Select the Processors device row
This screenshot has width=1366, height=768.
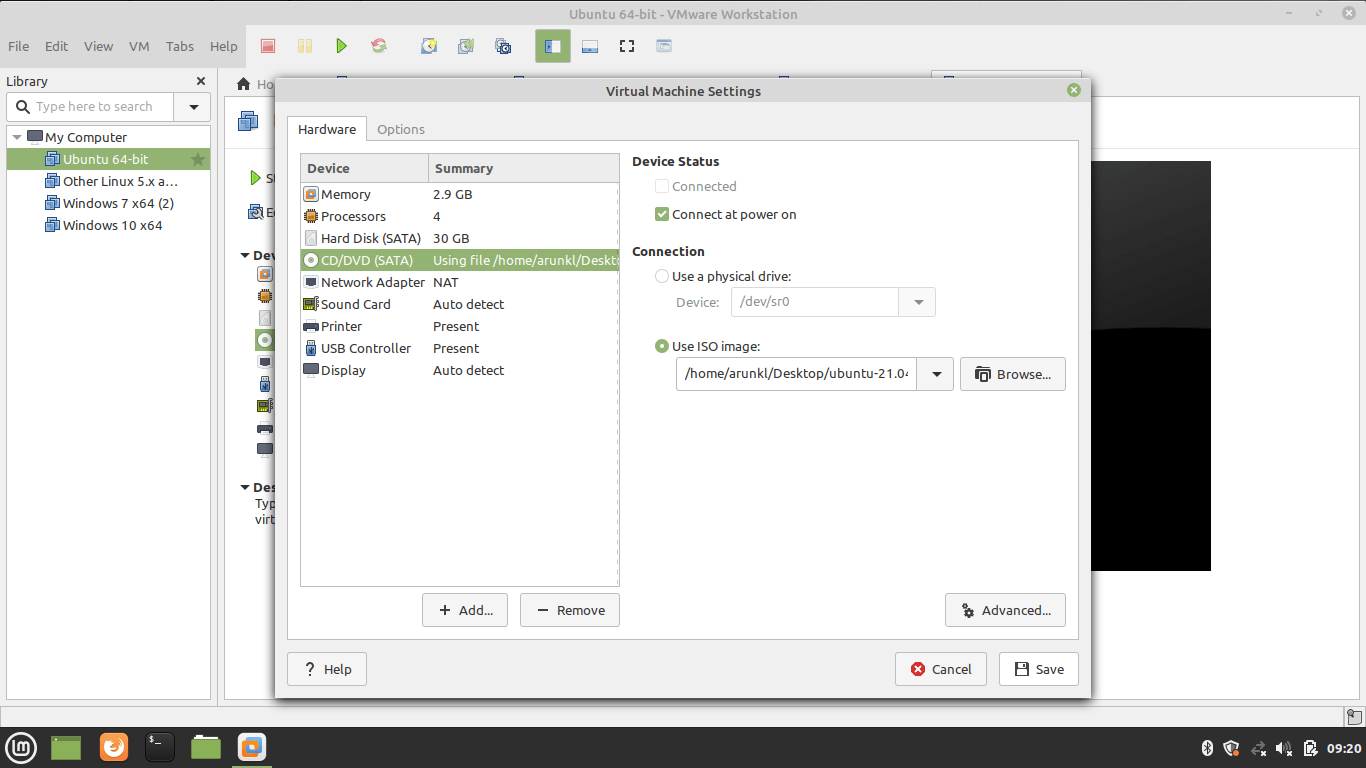(x=460, y=216)
